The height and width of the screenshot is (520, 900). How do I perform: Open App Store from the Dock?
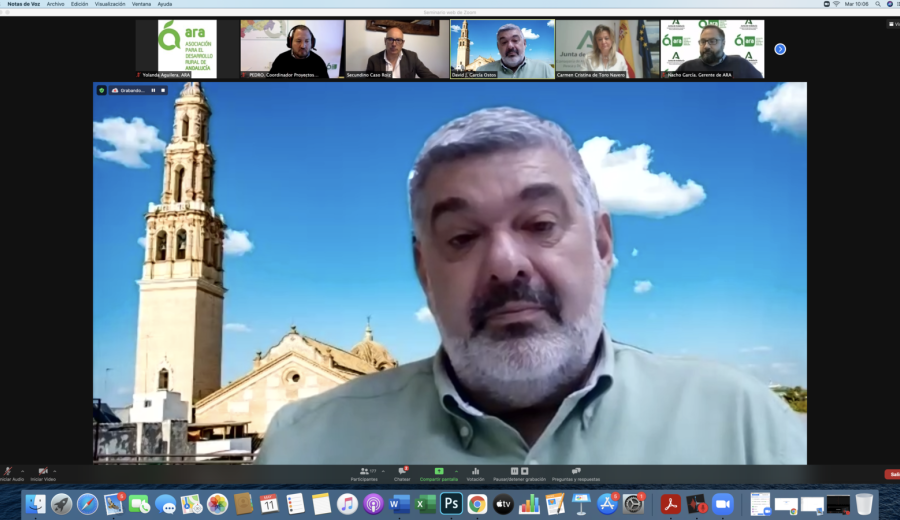[x=607, y=505]
